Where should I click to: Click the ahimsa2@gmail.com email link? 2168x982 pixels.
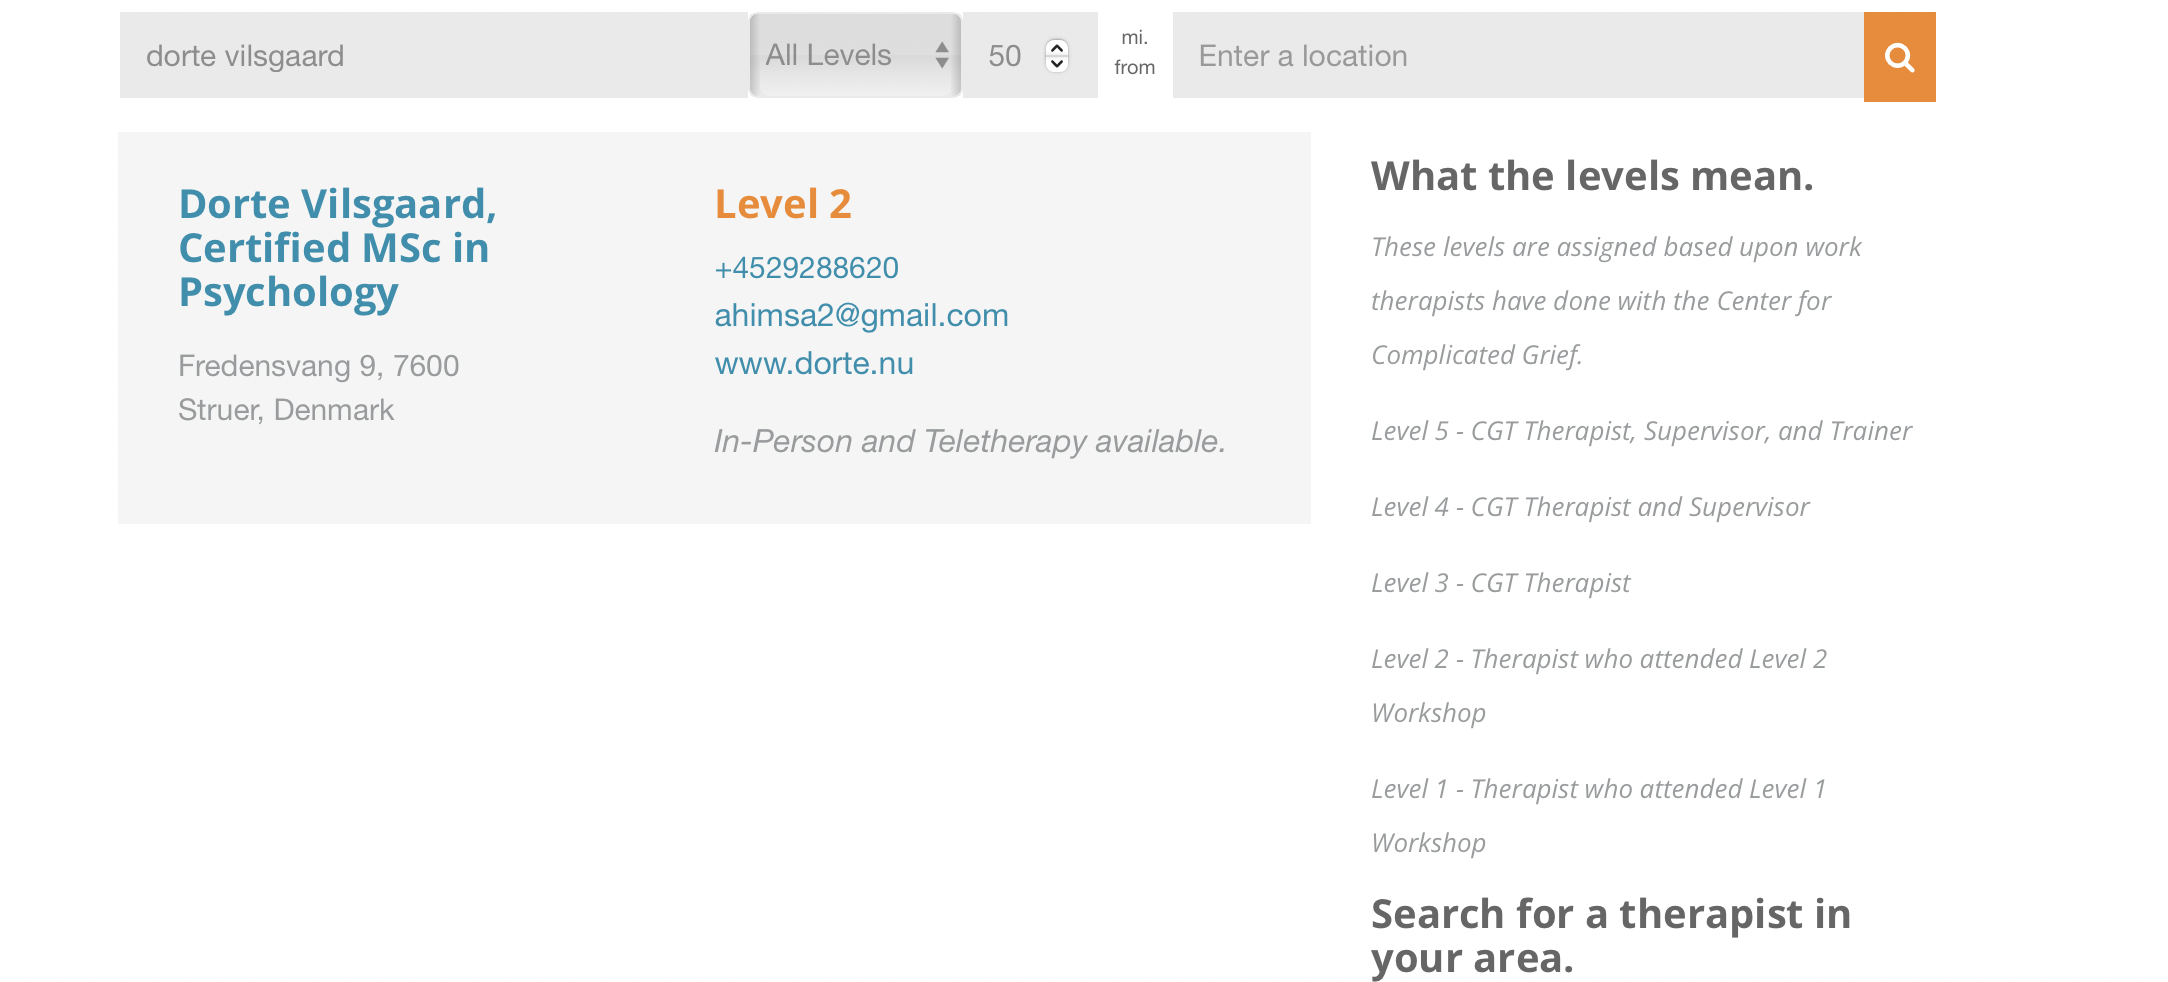(861, 316)
